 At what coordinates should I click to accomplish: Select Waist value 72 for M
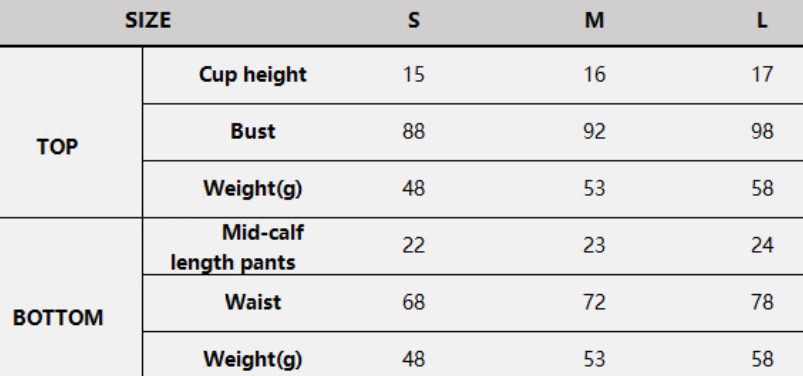coord(594,302)
